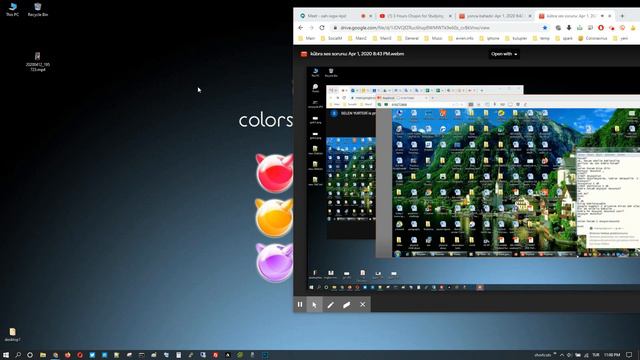Open Twitter app from taskbar

[92, 355]
